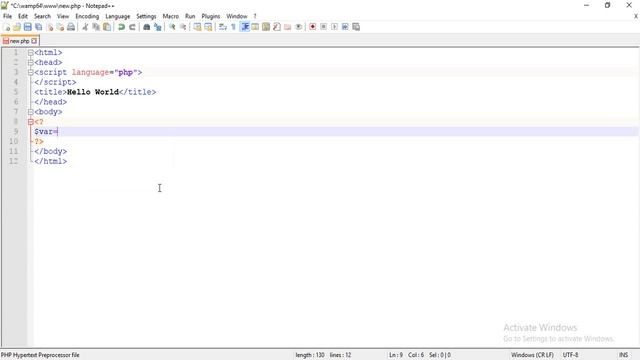The image size is (640, 360).
Task: Open the Edit menu
Action: tap(23, 16)
